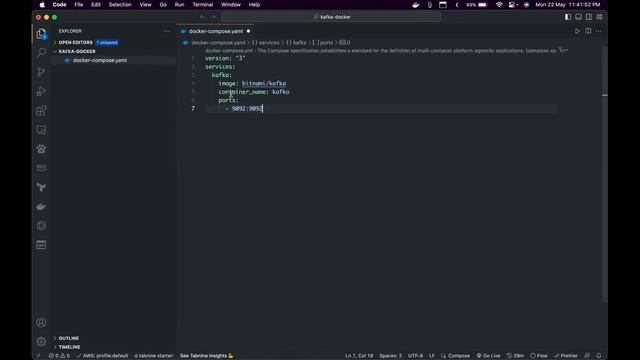Open editor More Actions ellipsis

(599, 31)
